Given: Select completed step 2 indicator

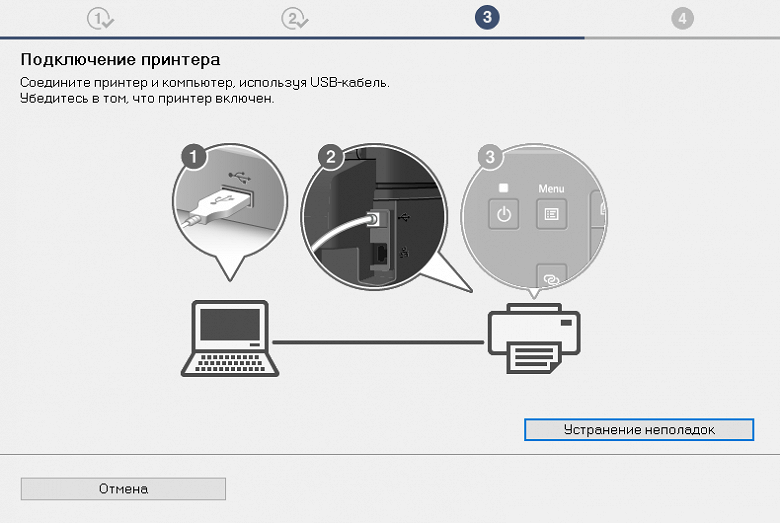Looking at the screenshot, I should pyautogui.click(x=294, y=19).
